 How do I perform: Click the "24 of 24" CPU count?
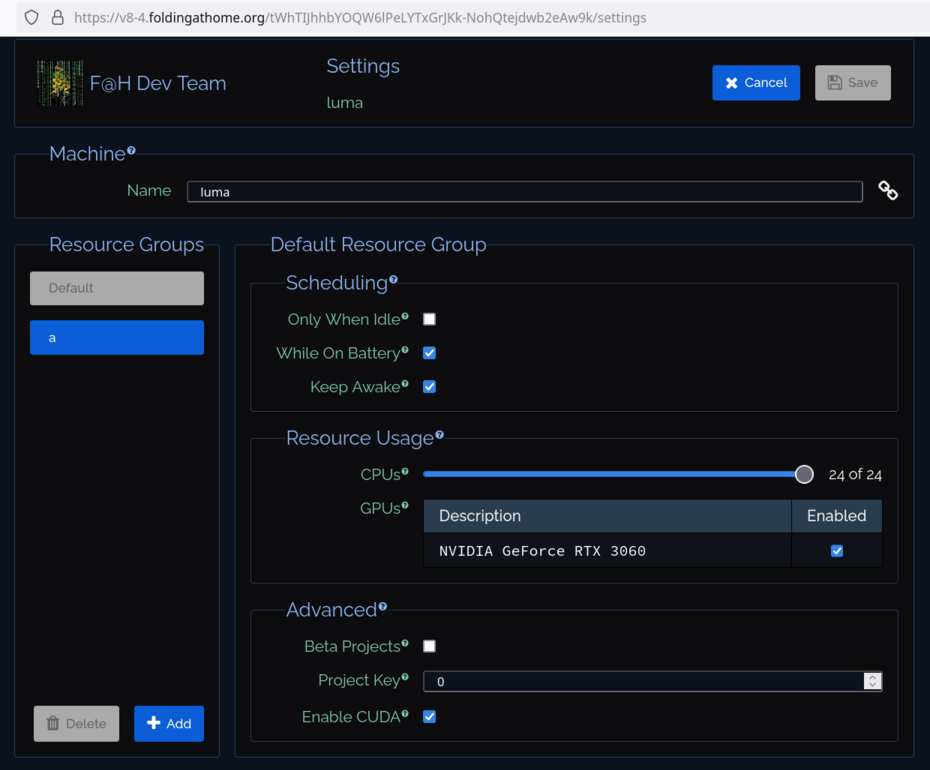click(x=855, y=475)
